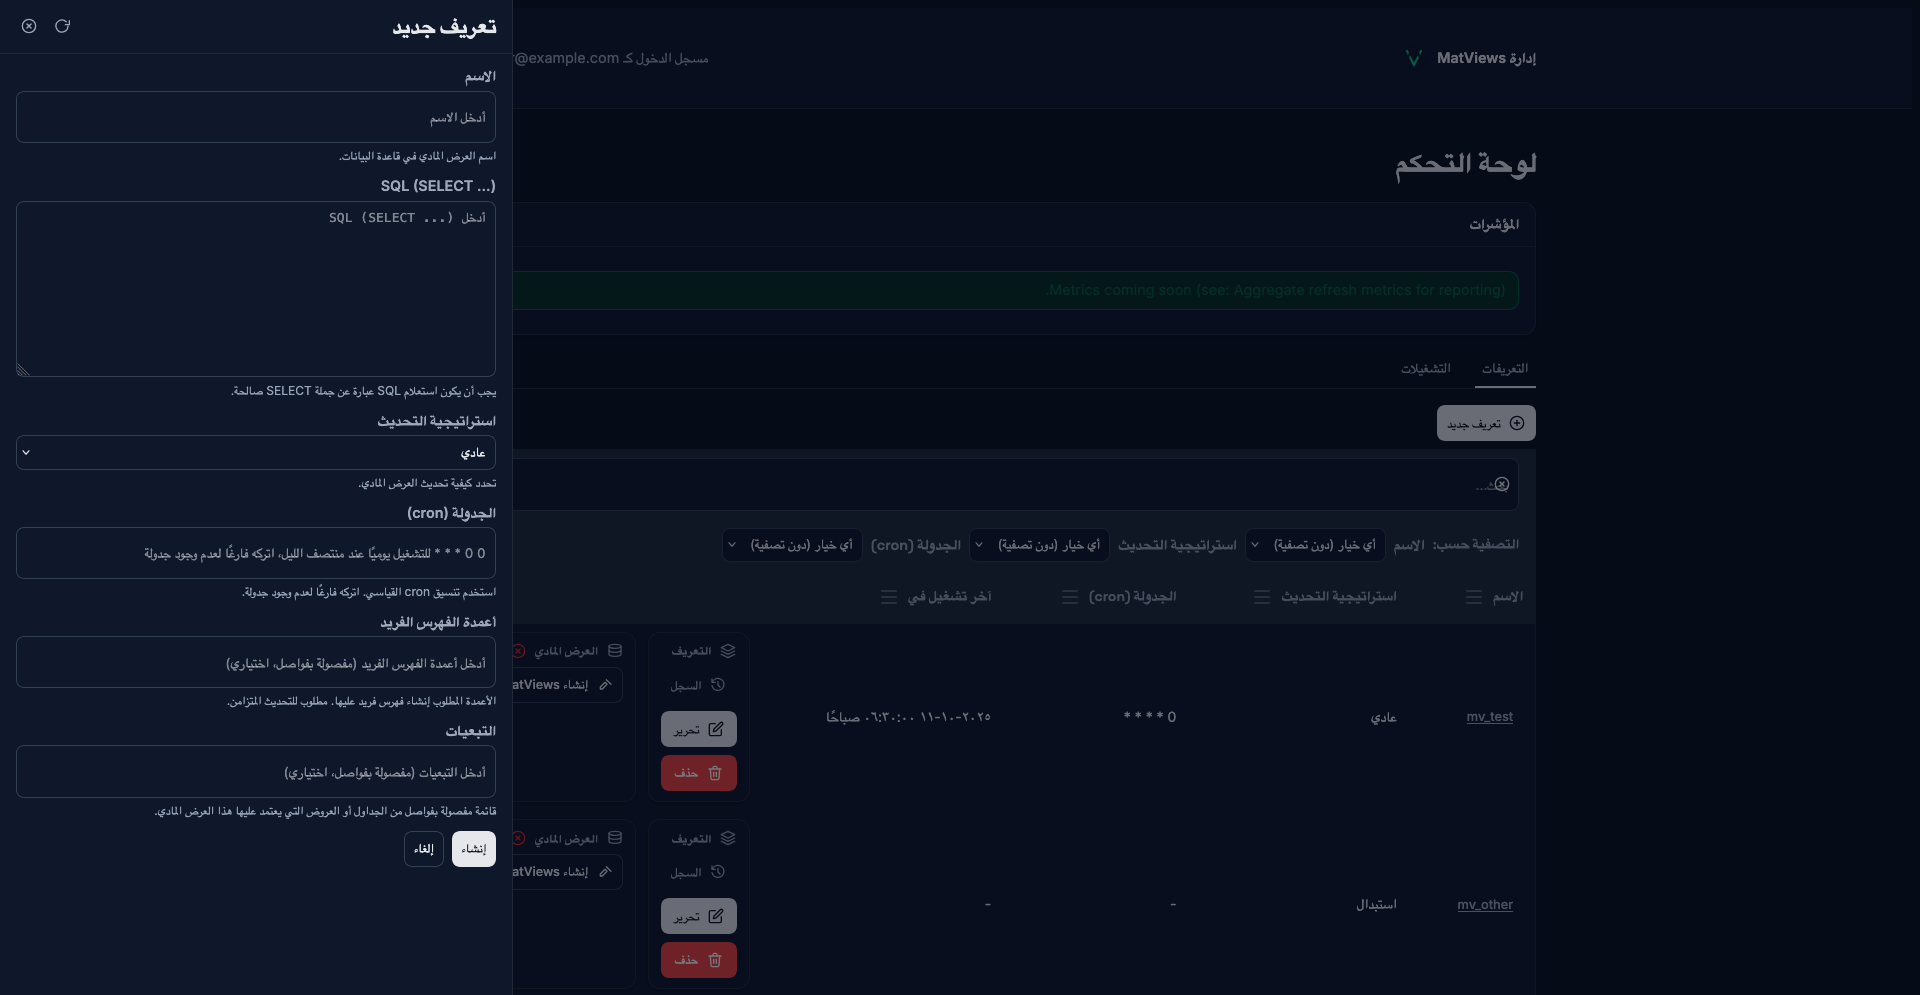Open the mv_test definition link

(1489, 717)
